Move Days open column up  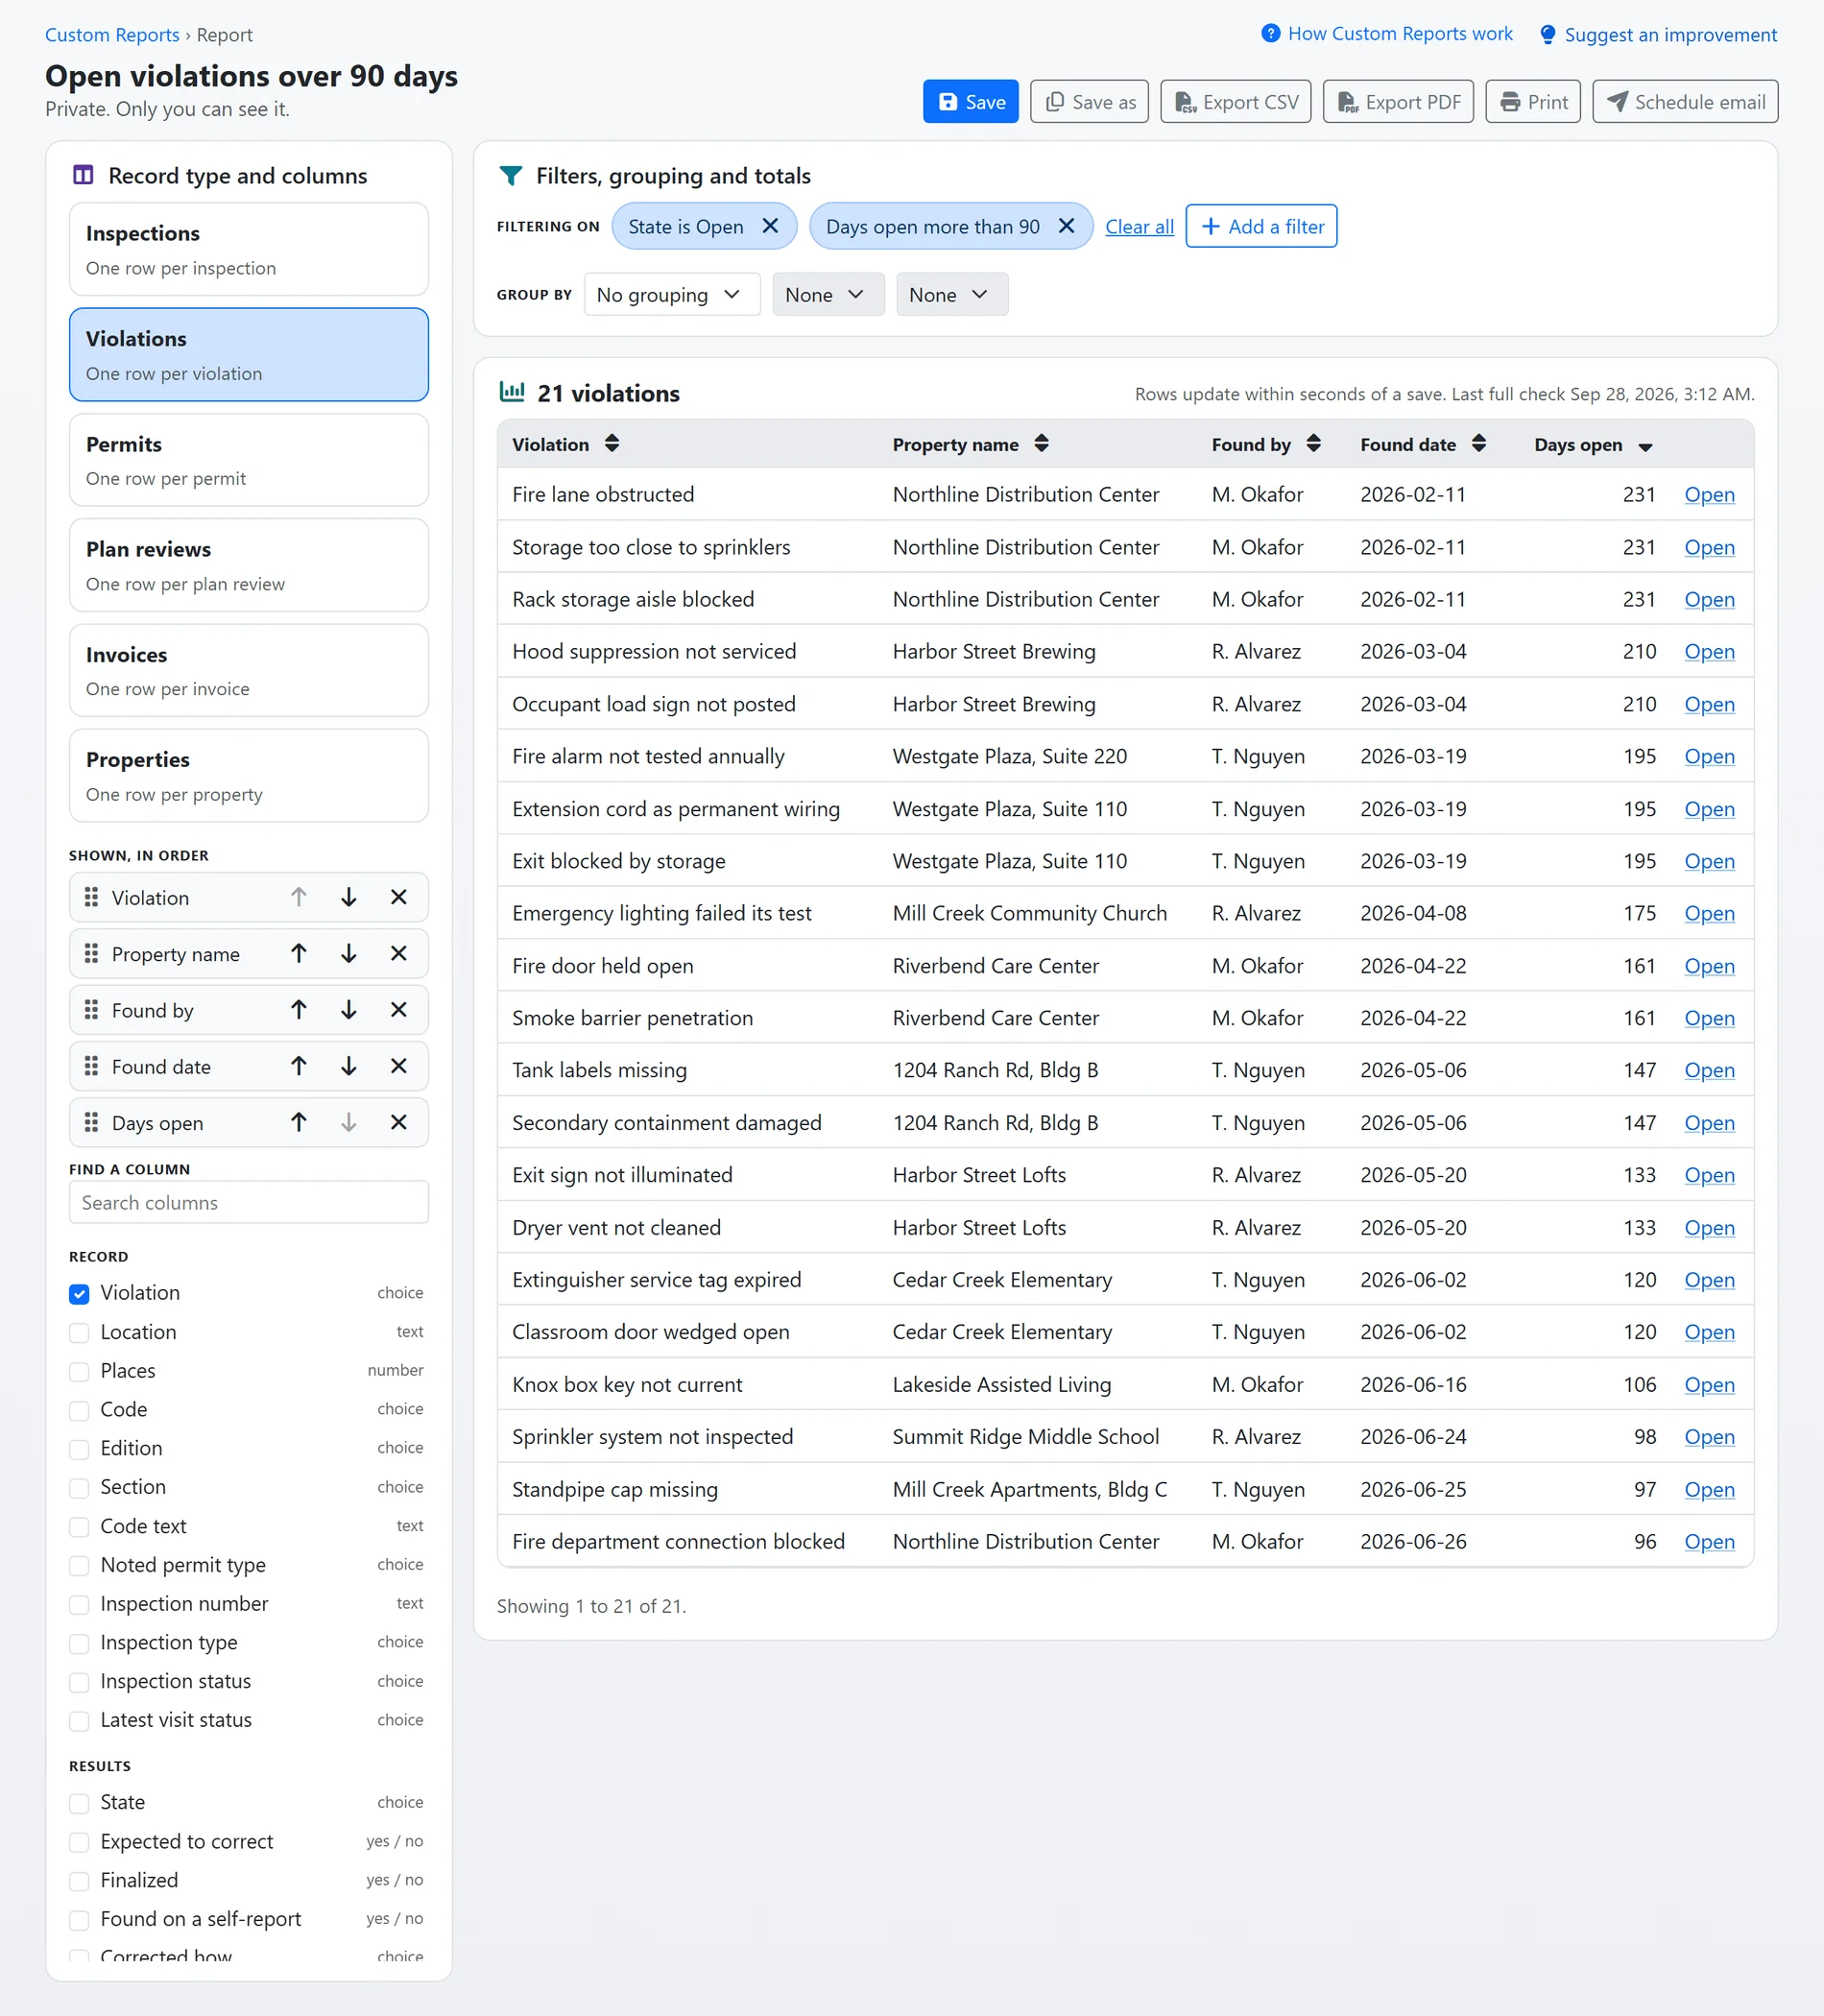298,1122
